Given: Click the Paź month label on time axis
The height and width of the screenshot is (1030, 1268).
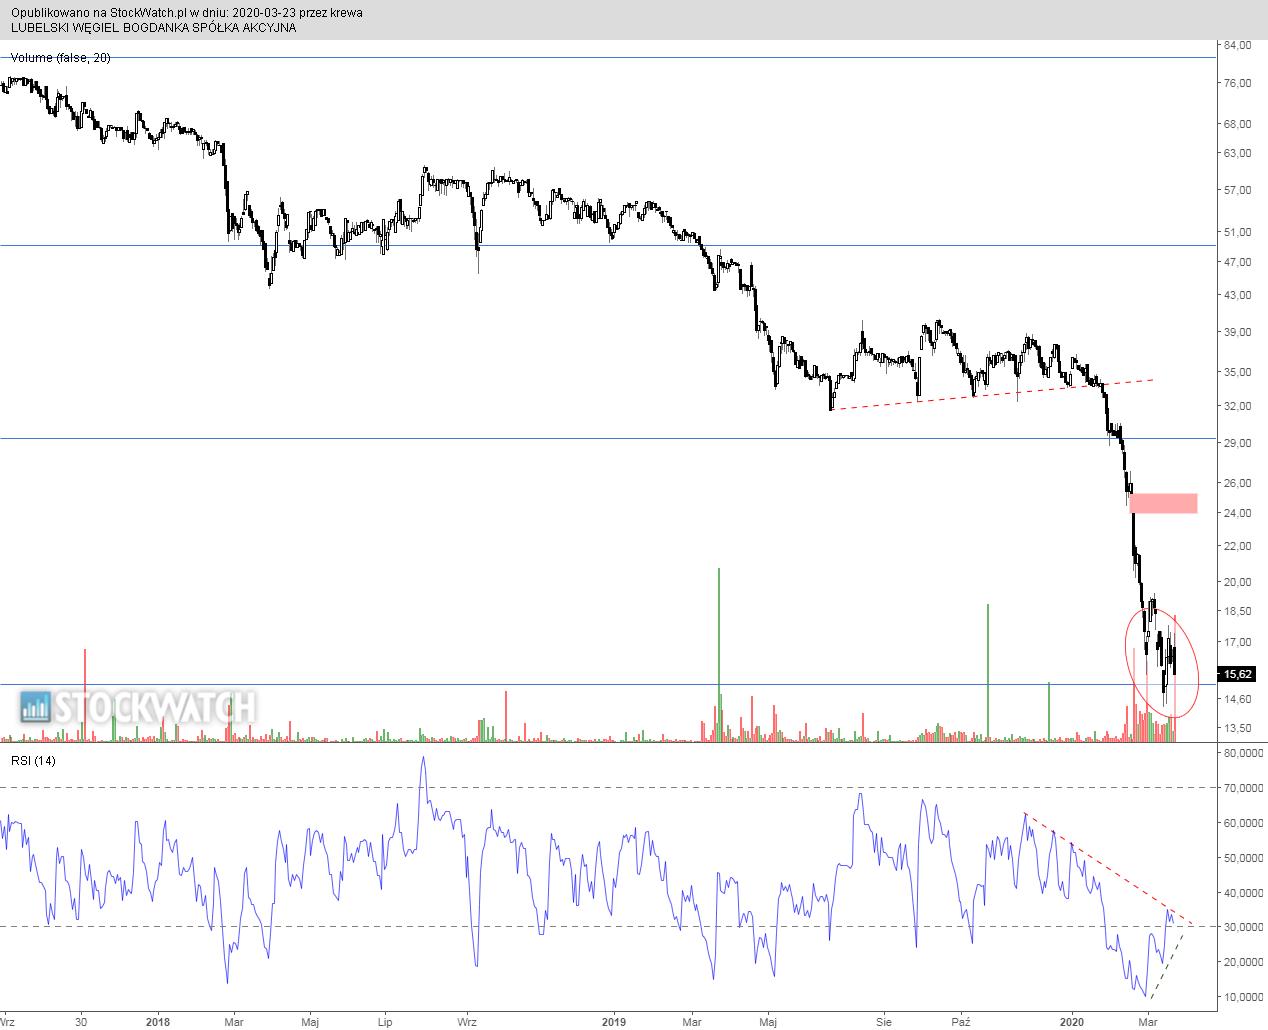Looking at the screenshot, I should click(x=961, y=1022).
